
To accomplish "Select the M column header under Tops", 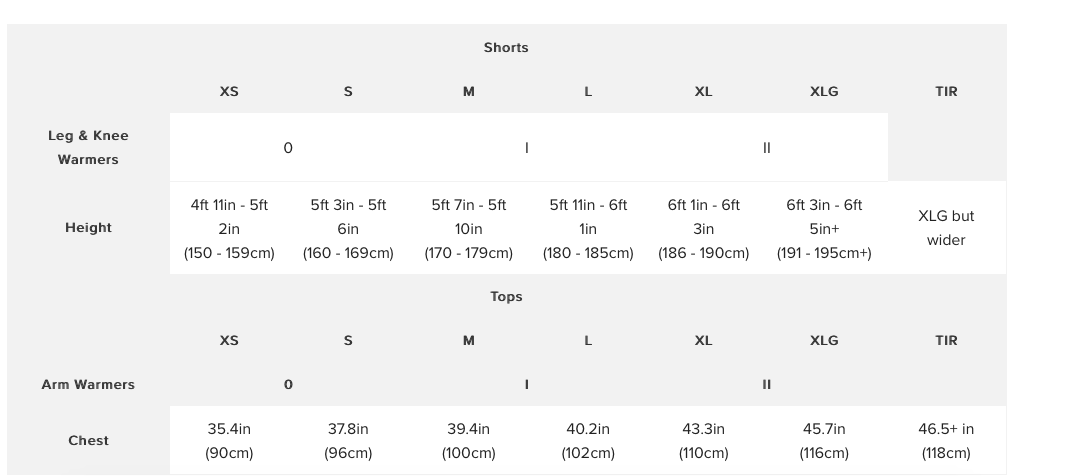I will coord(469,340).
